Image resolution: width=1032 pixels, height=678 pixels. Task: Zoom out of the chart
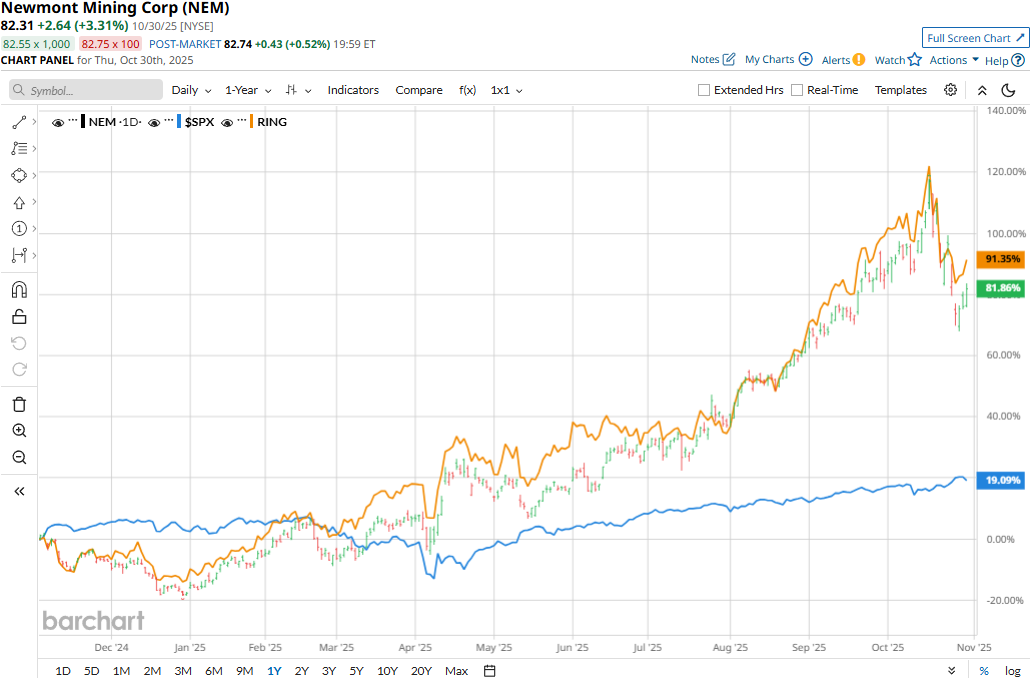(19, 457)
